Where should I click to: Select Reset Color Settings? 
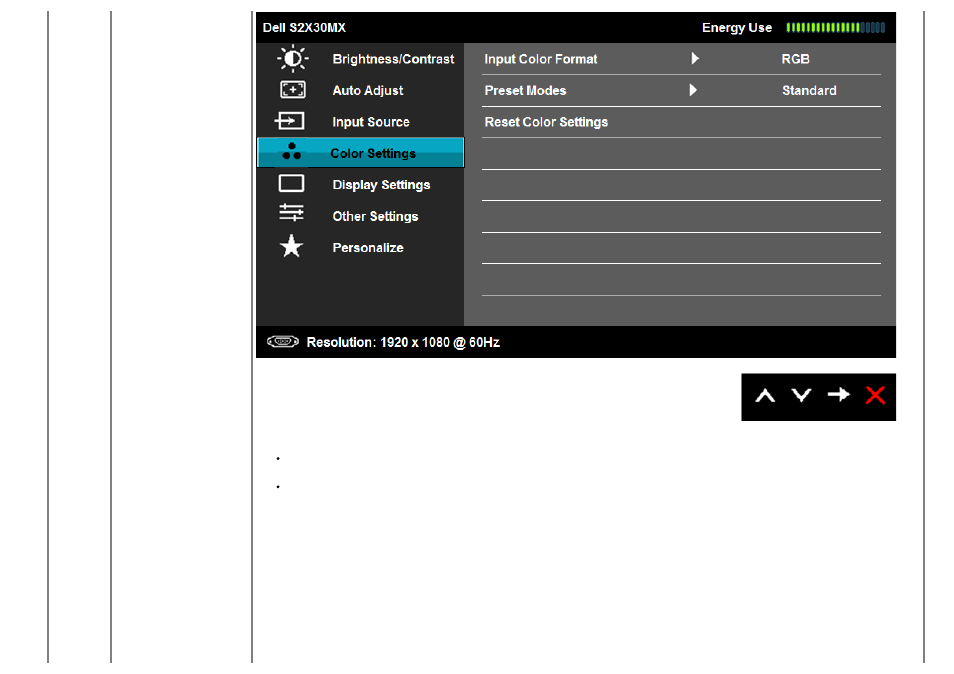546,122
